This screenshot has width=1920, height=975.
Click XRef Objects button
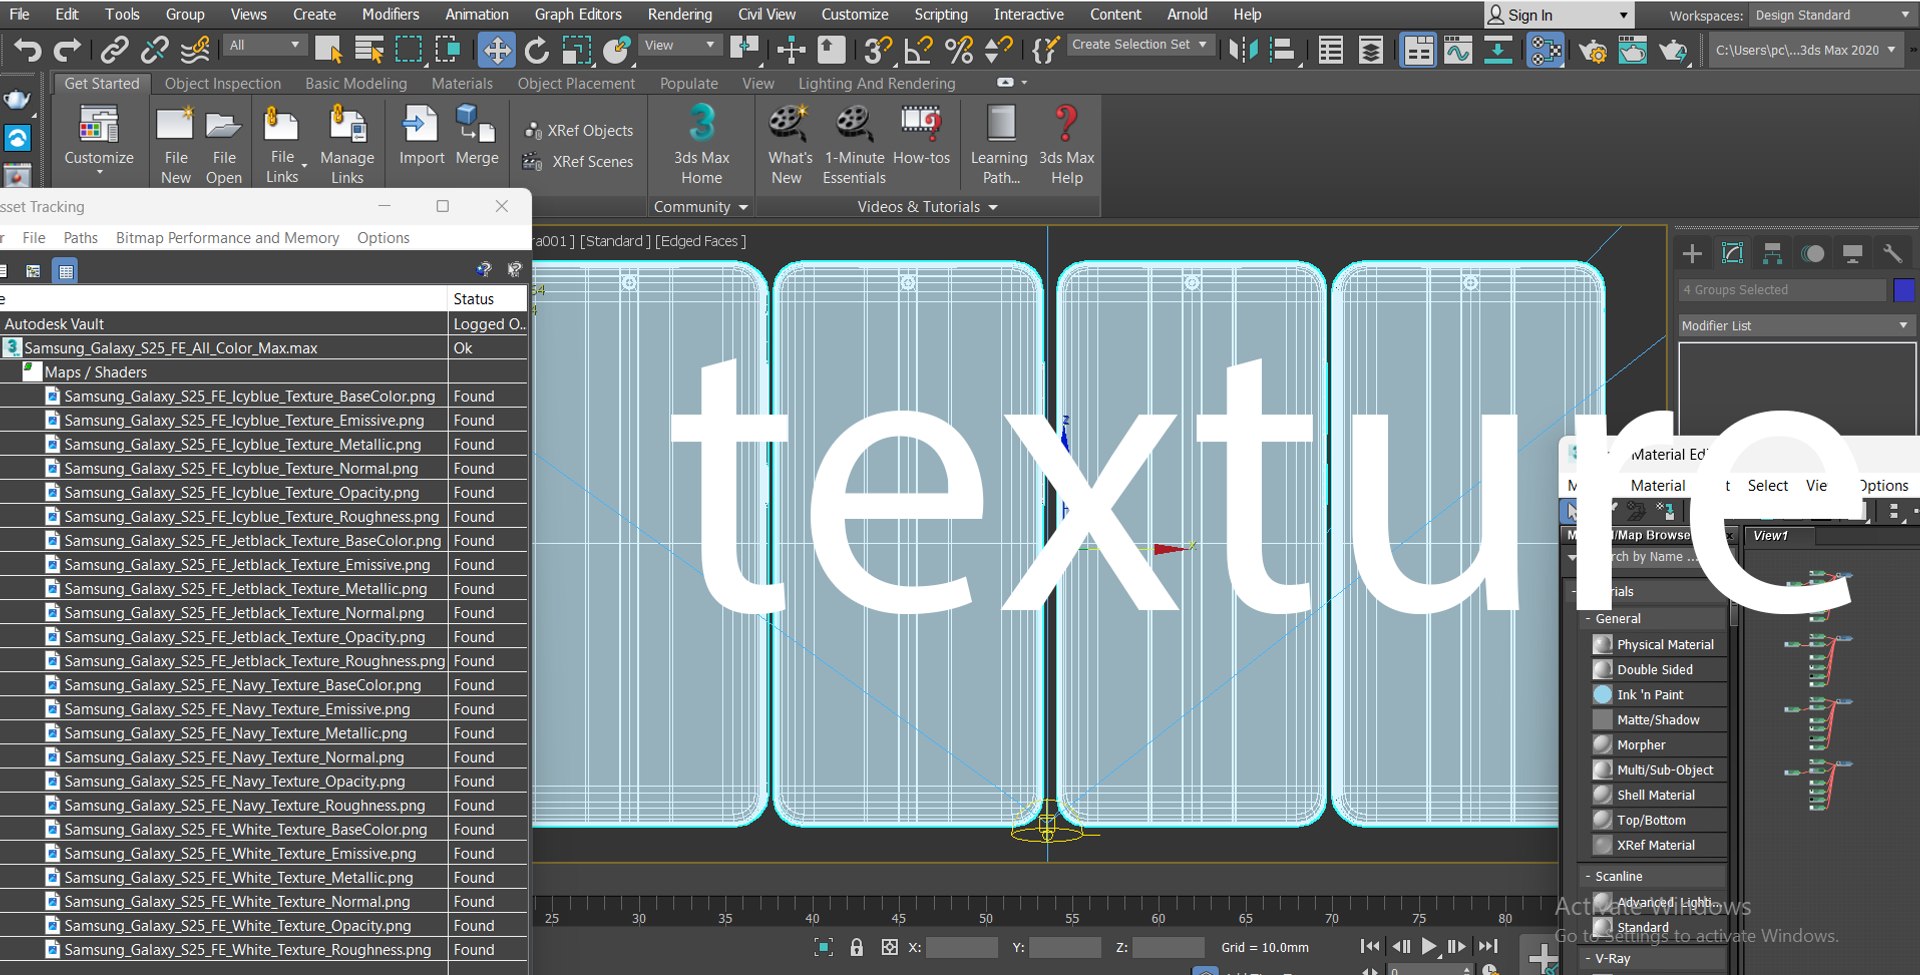tap(578, 131)
